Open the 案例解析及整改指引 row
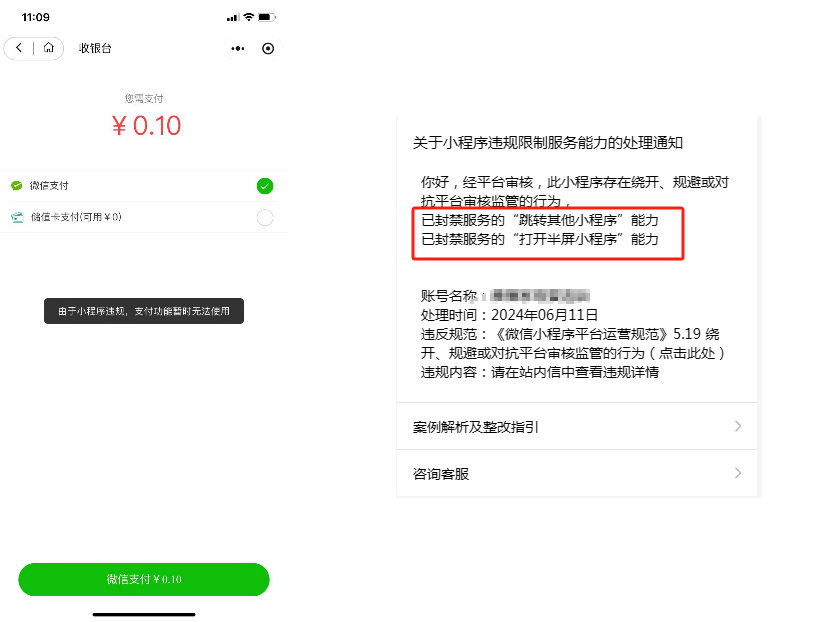The height and width of the screenshot is (622, 818). (576, 426)
